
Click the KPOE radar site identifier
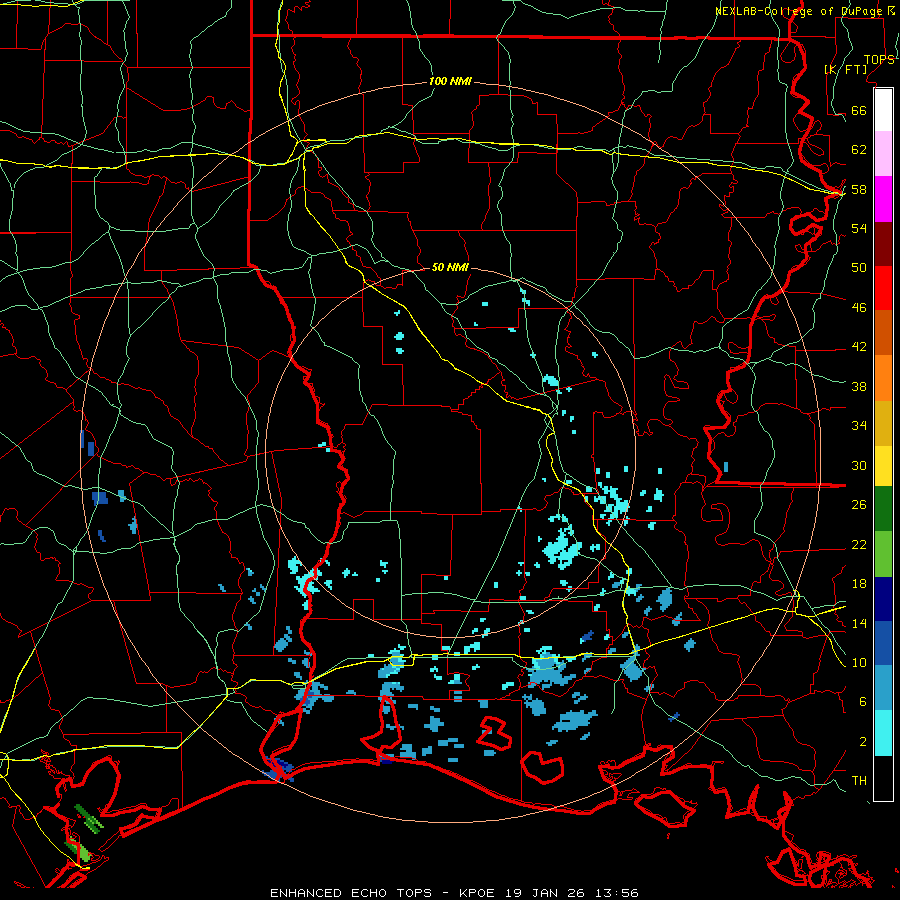coord(479,893)
